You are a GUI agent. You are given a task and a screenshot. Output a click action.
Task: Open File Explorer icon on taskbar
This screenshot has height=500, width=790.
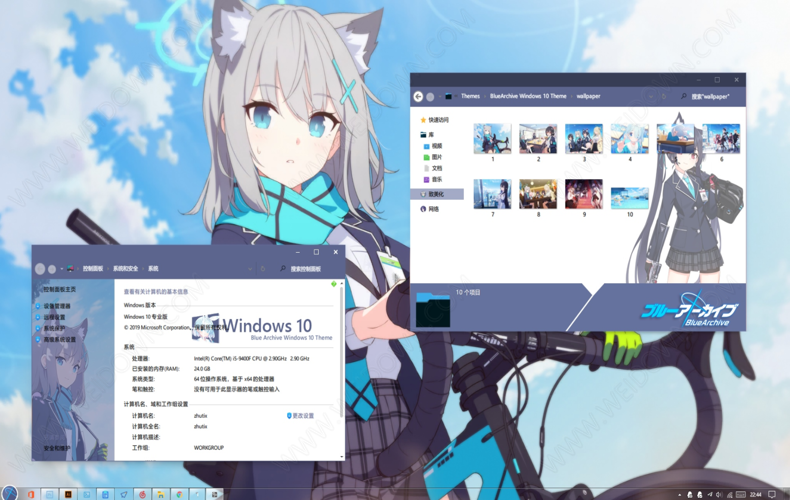pos(161,494)
